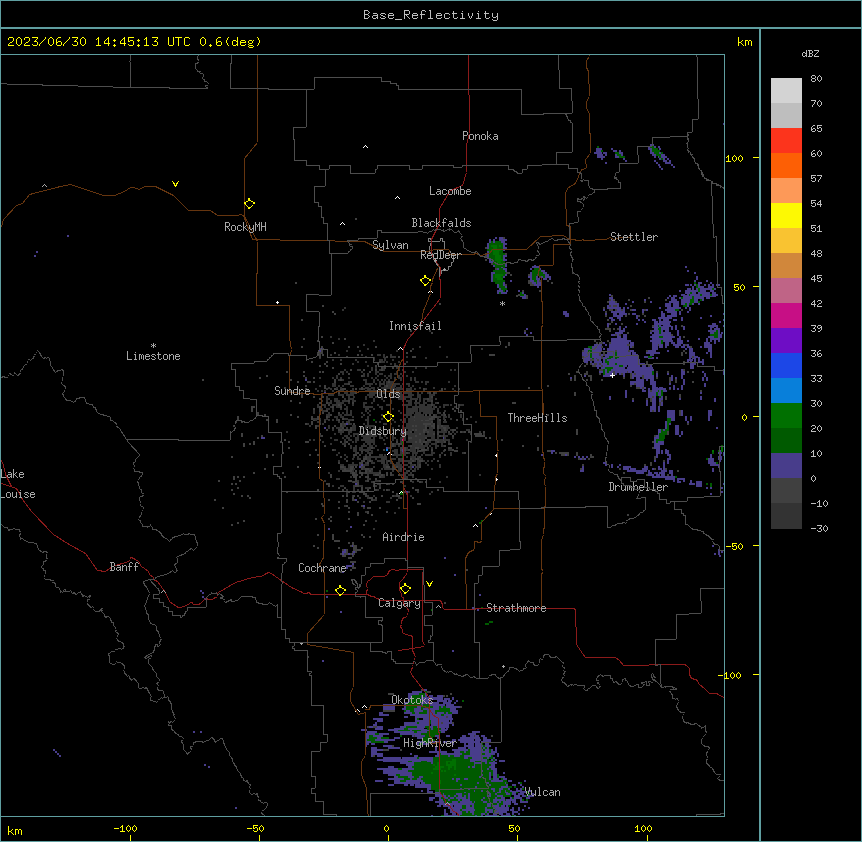862x842 pixels.
Task: Click the Cochrane label
Action: tap(322, 568)
